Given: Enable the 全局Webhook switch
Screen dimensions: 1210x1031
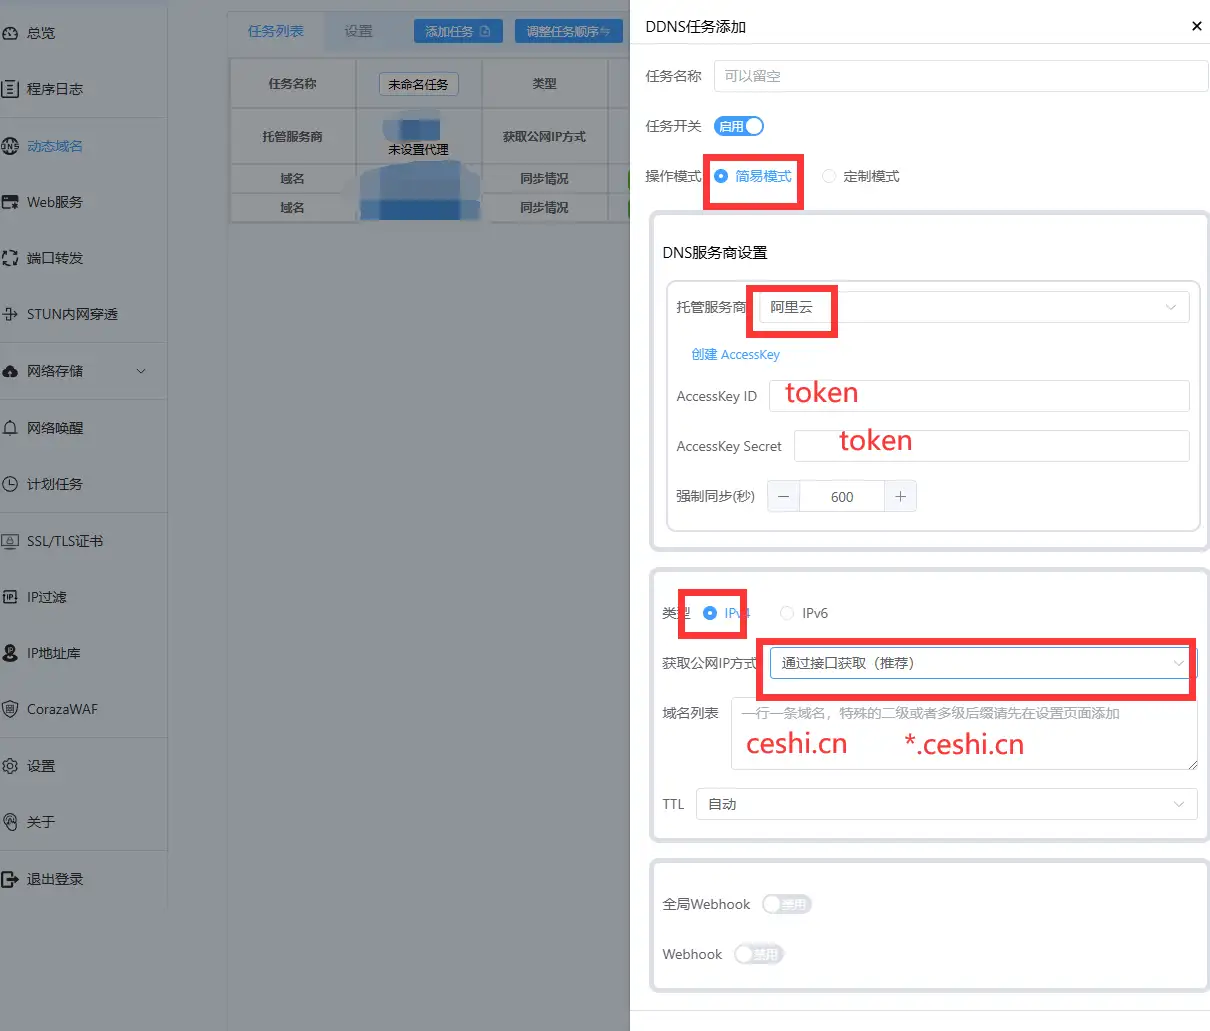Looking at the screenshot, I should pos(786,904).
